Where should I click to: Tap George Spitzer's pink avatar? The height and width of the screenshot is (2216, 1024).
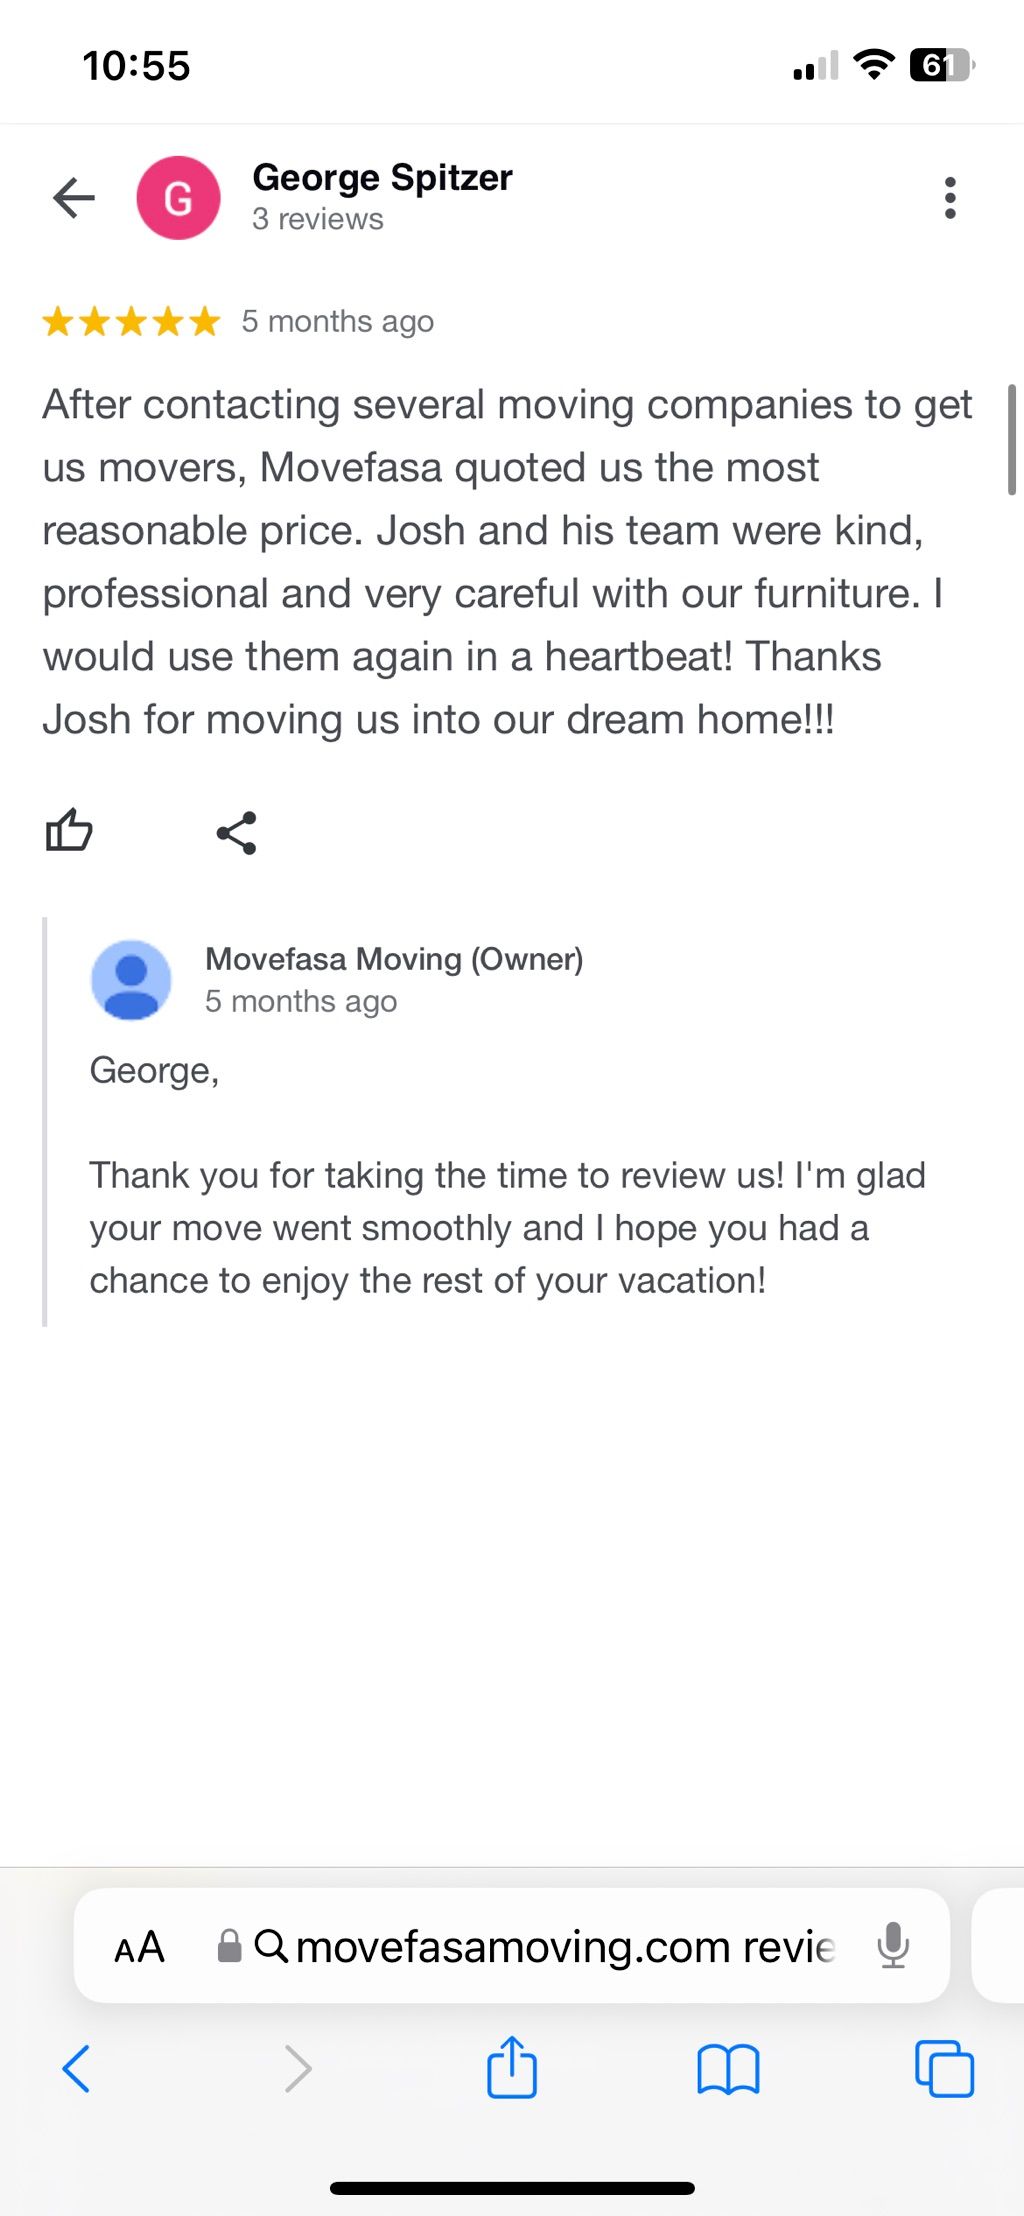(178, 198)
